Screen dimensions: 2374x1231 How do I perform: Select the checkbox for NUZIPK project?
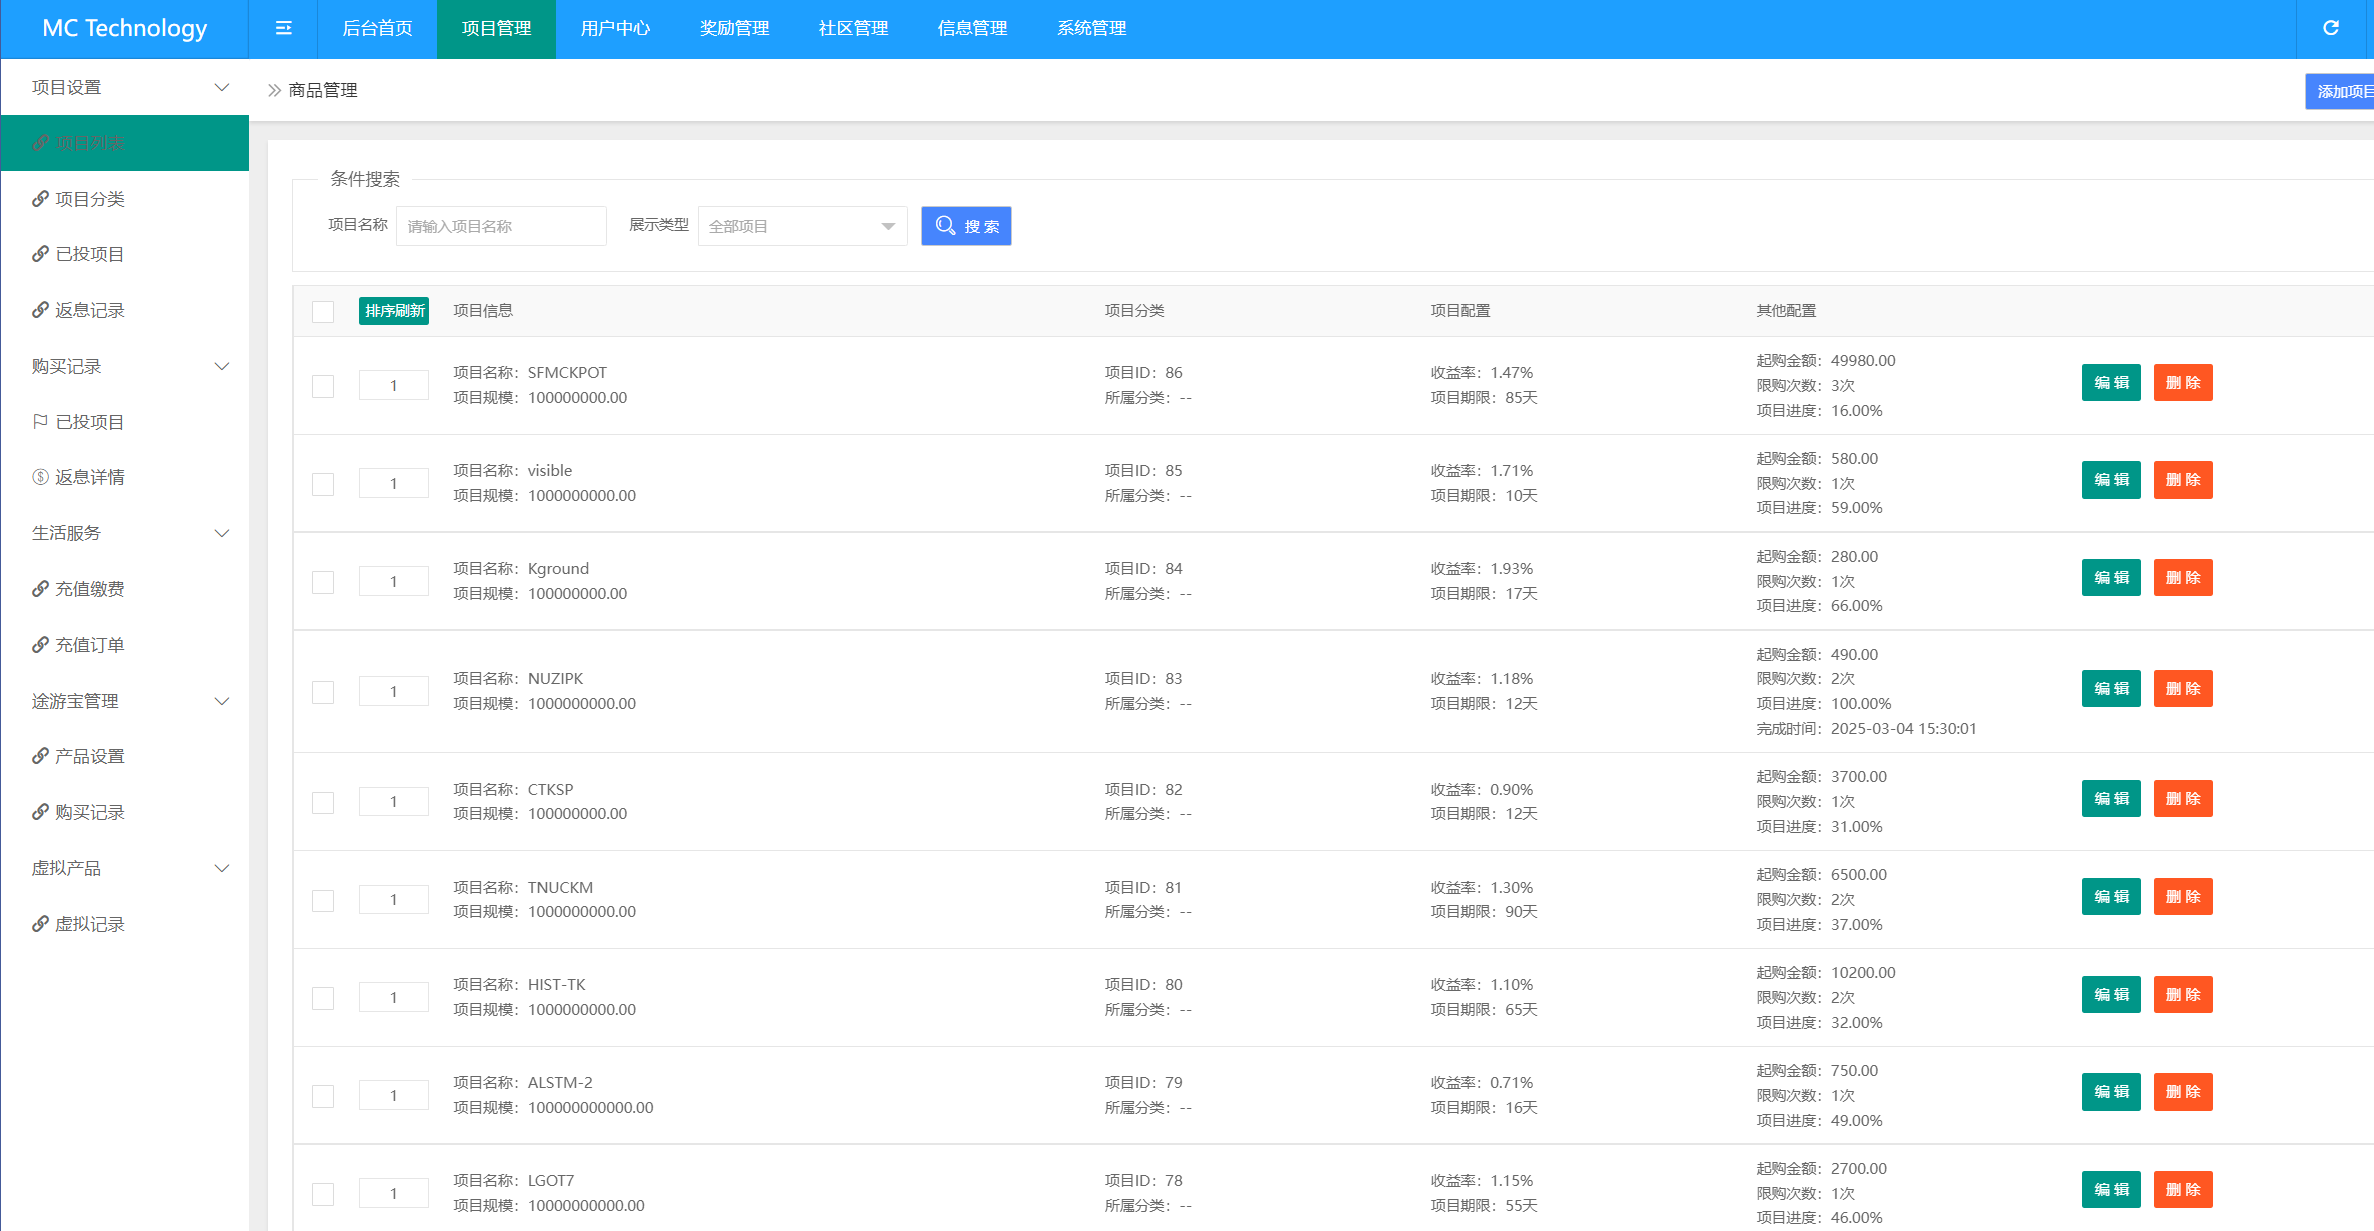pos(323,692)
